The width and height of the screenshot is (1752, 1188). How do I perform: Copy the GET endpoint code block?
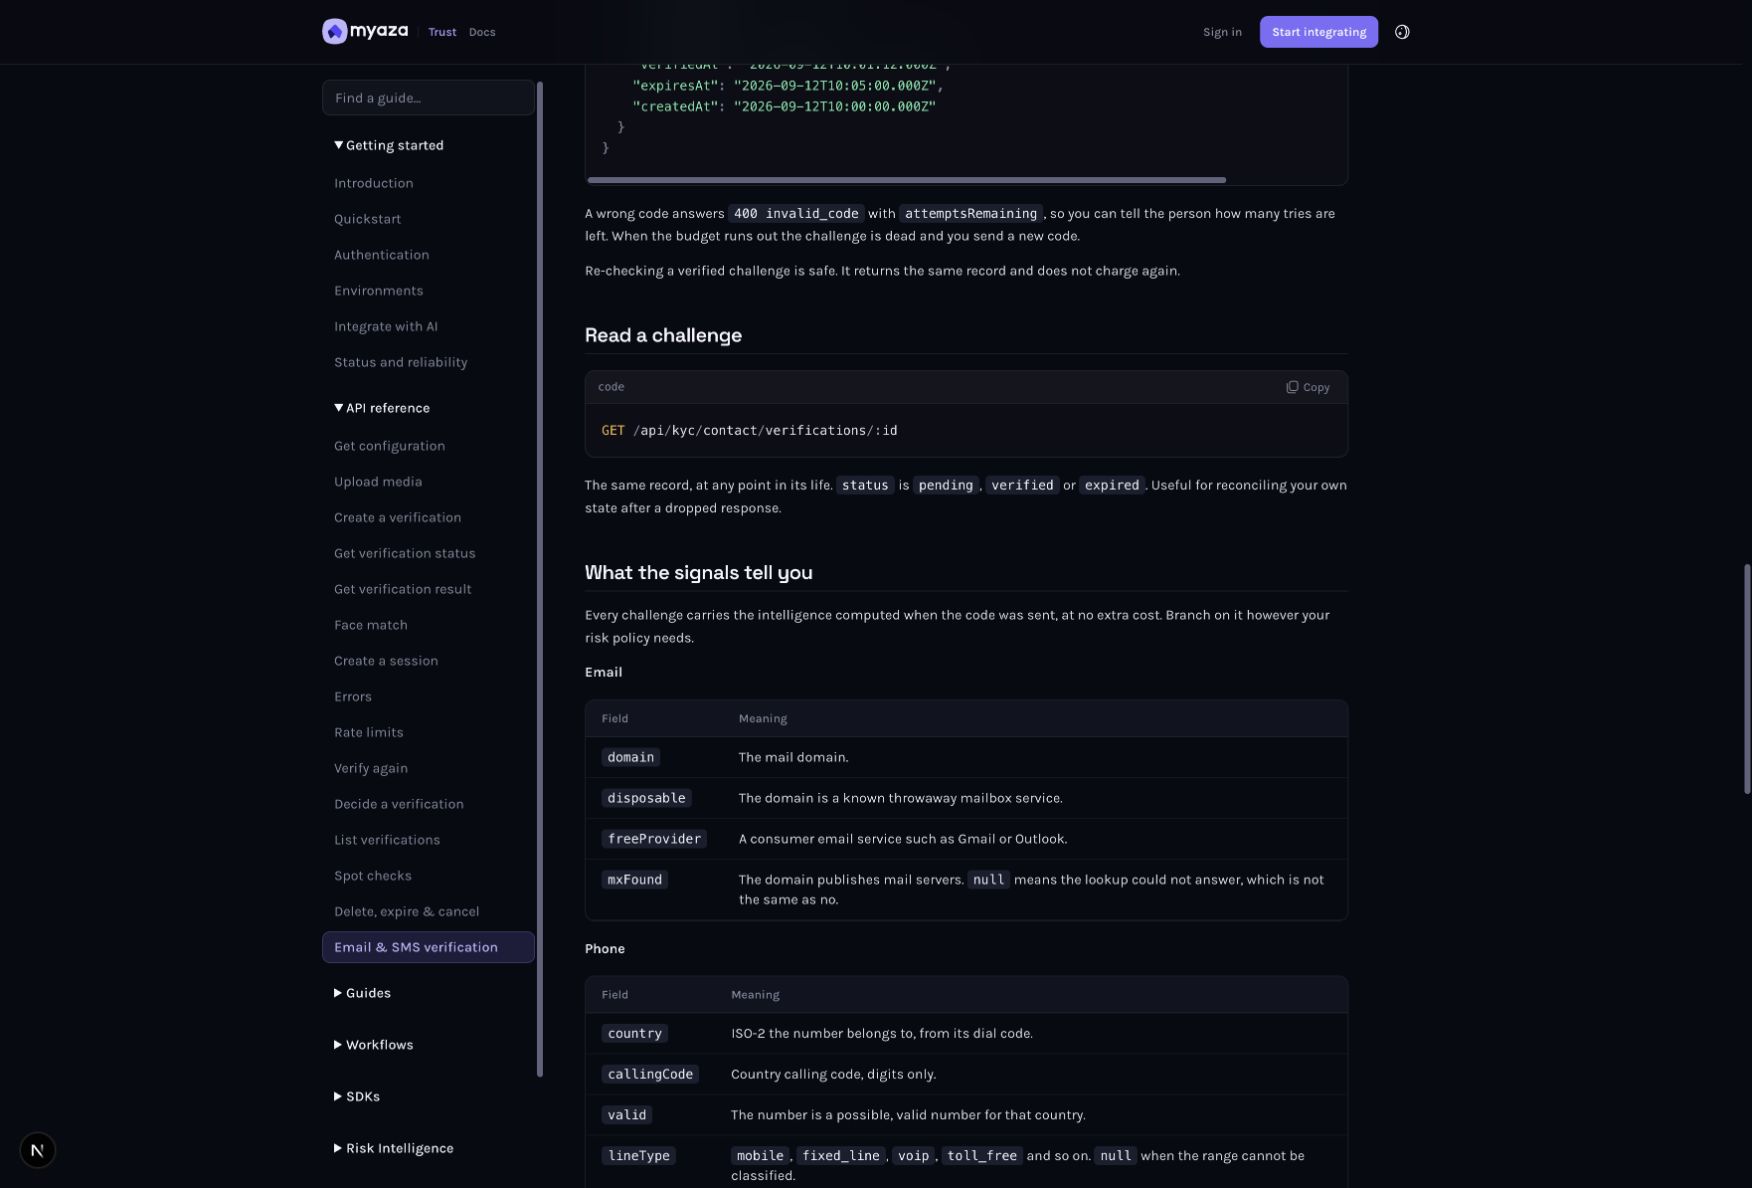point(1307,387)
